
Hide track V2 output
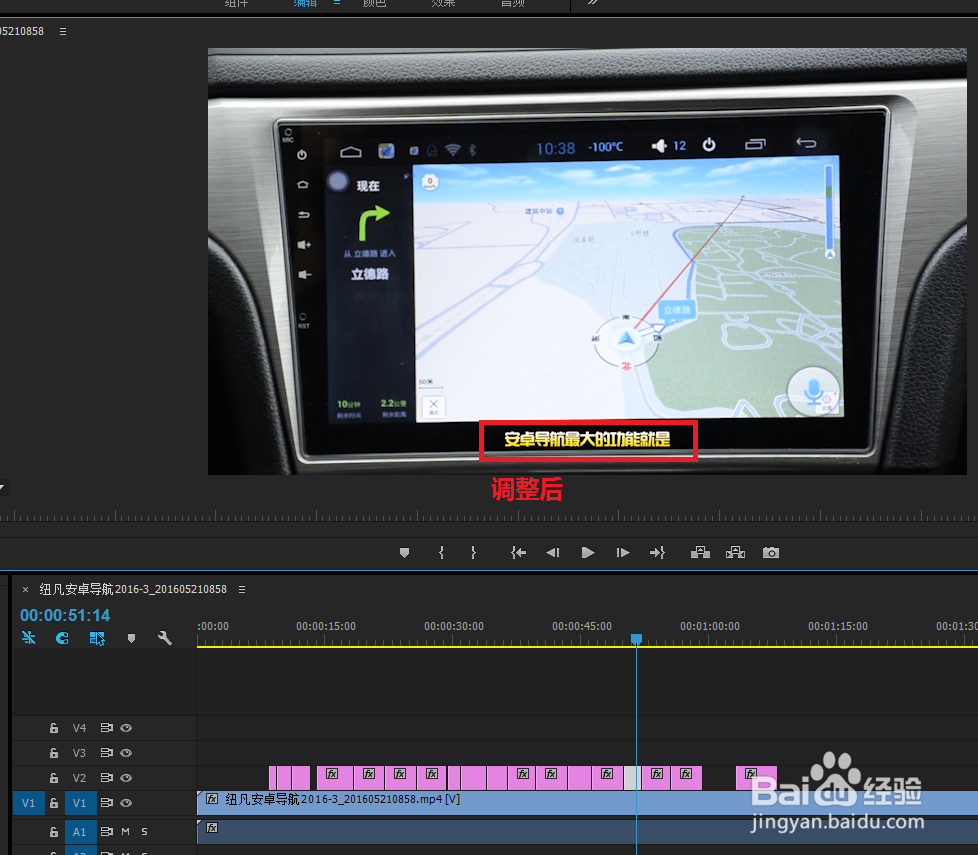tap(126, 778)
